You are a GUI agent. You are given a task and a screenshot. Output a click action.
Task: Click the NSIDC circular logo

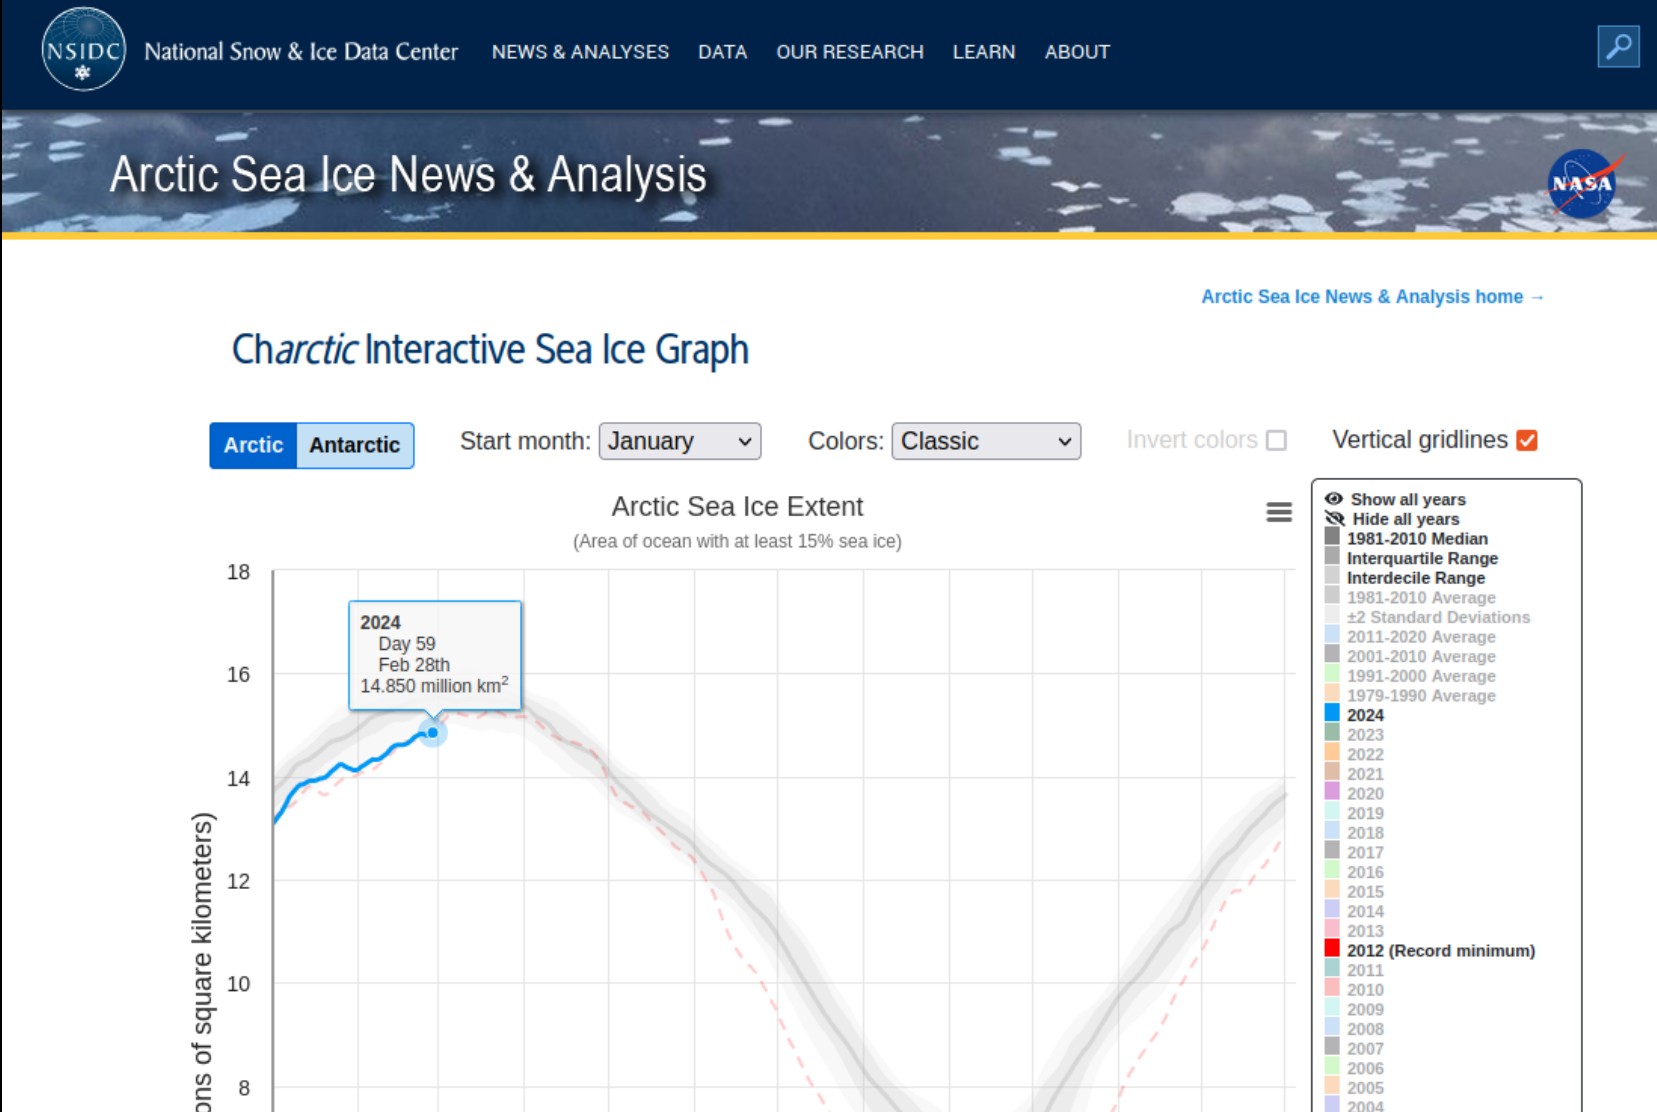[83, 50]
